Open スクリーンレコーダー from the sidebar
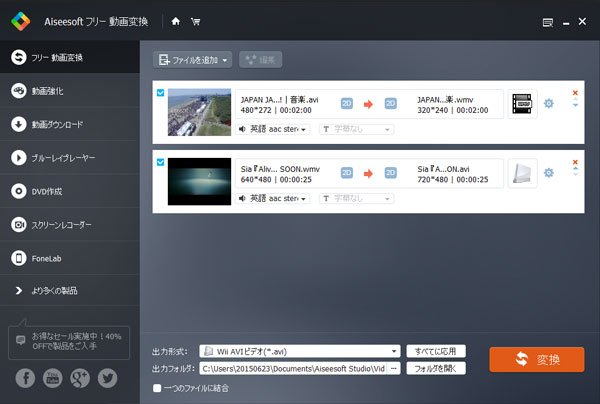600x404 pixels. (x=70, y=225)
